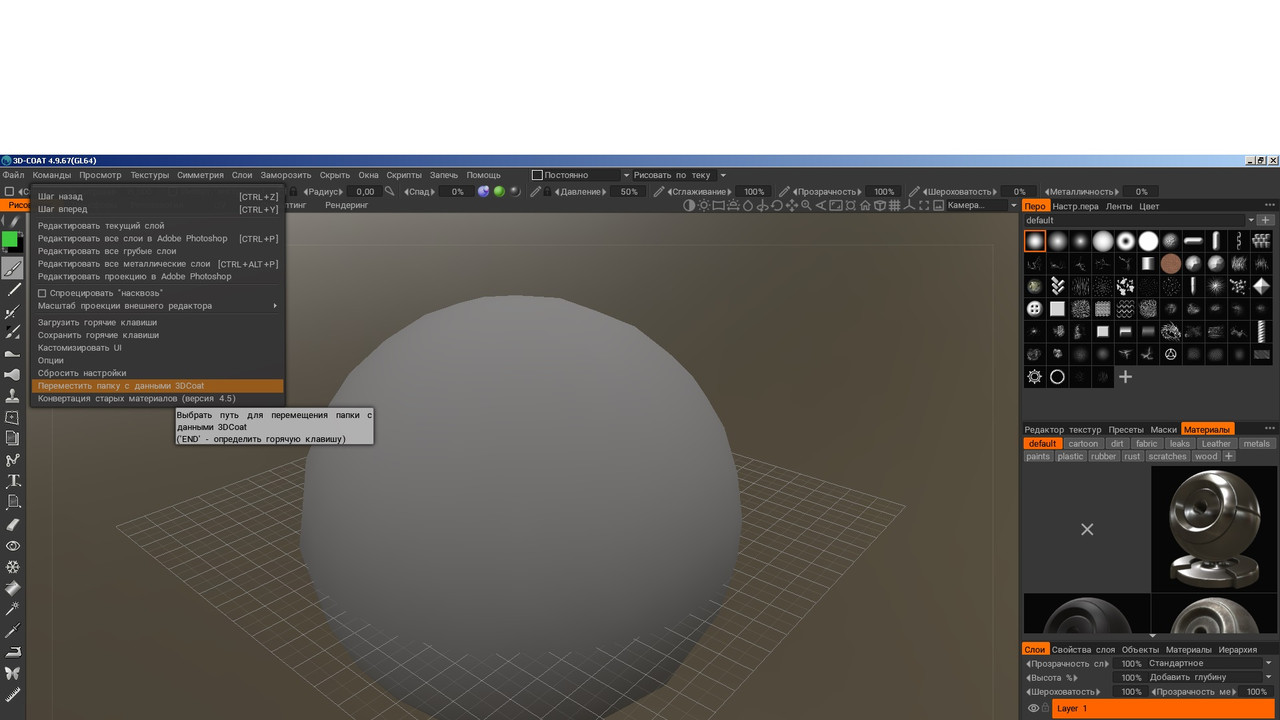The image size is (1280, 720).
Task: Add new brush with plus in brush grid
Action: tap(1125, 377)
